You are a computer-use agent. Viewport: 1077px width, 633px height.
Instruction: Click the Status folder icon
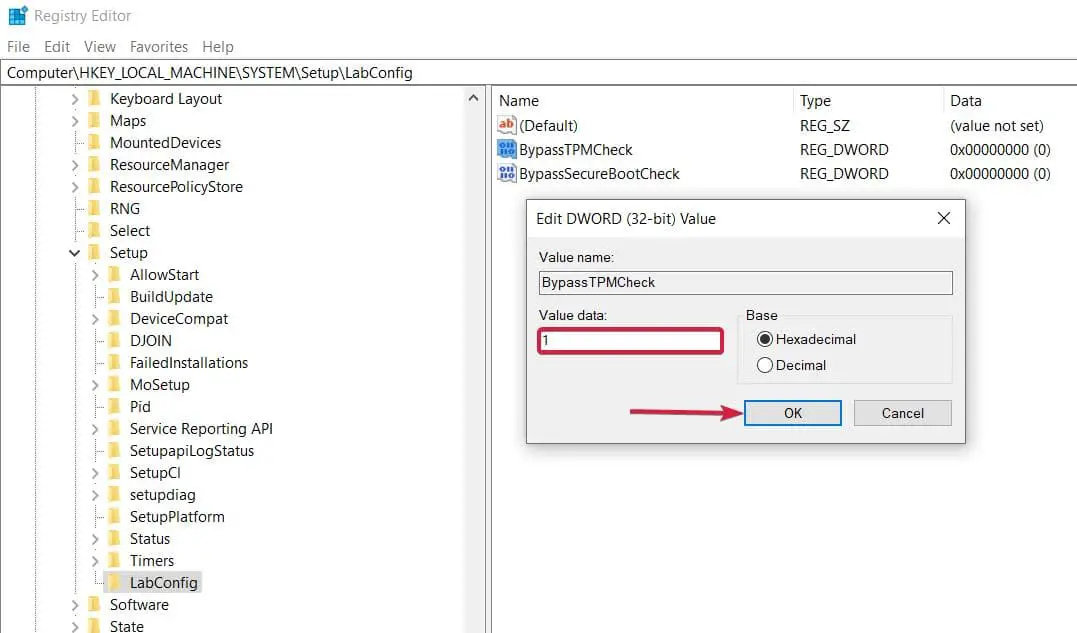[115, 538]
